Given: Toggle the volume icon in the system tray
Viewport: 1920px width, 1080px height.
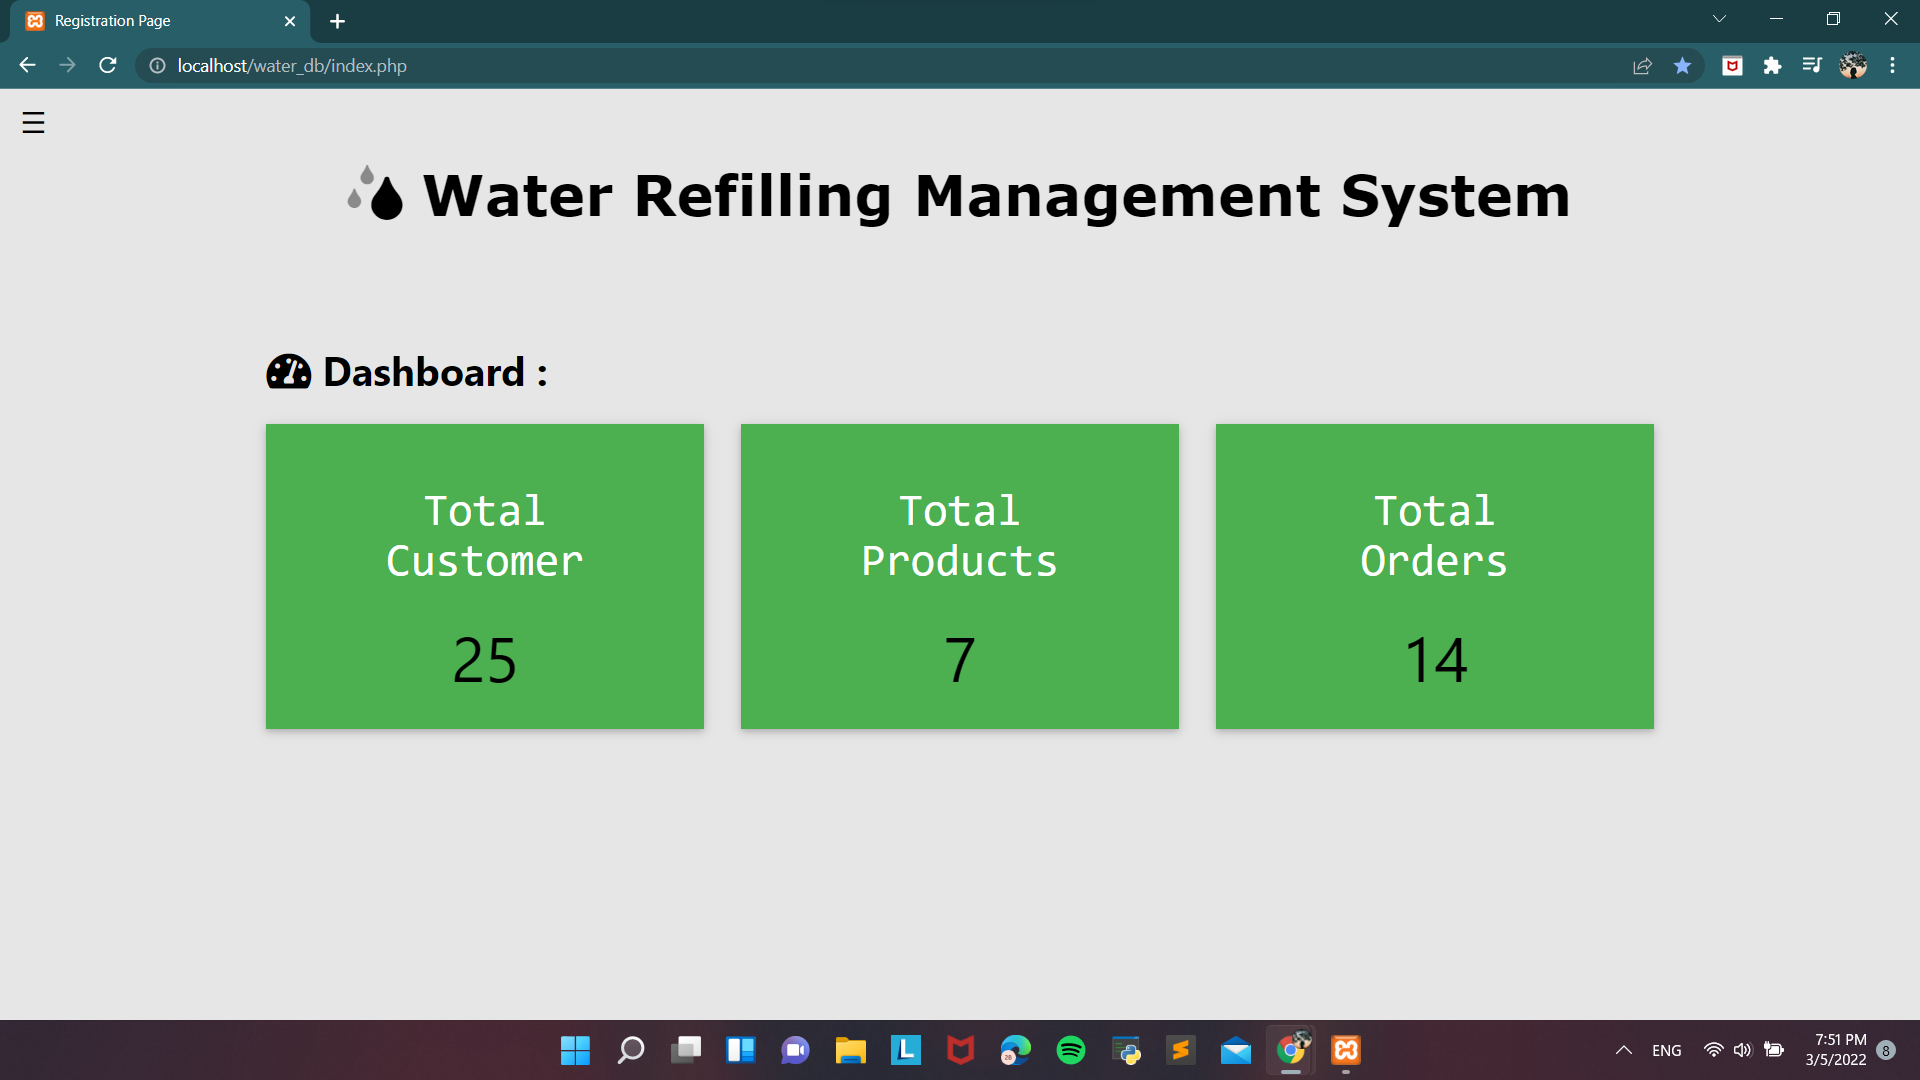Looking at the screenshot, I should click(1743, 1050).
